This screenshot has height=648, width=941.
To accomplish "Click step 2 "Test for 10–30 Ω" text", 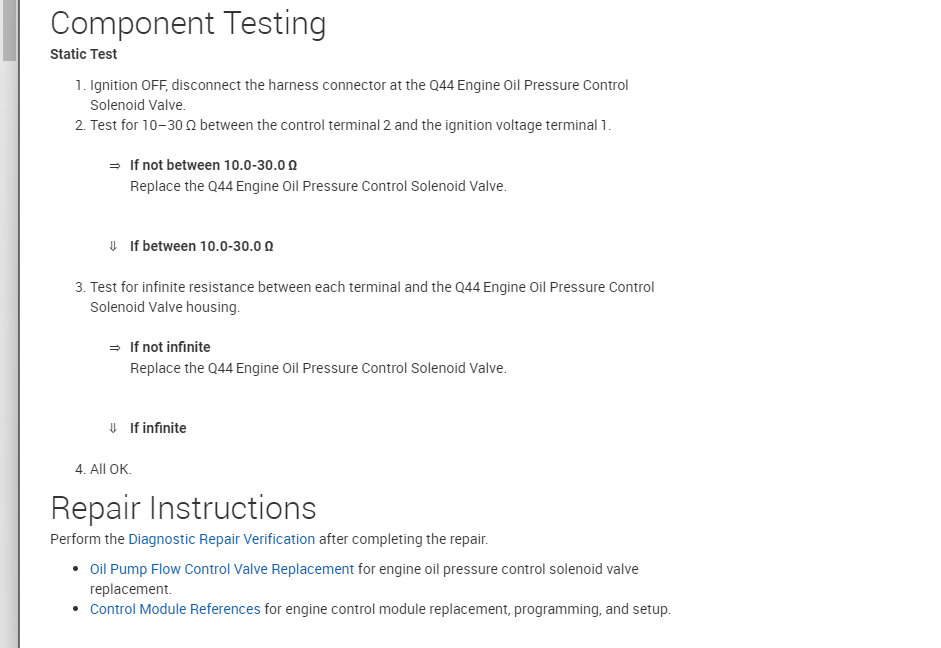I will click(x=350, y=125).
